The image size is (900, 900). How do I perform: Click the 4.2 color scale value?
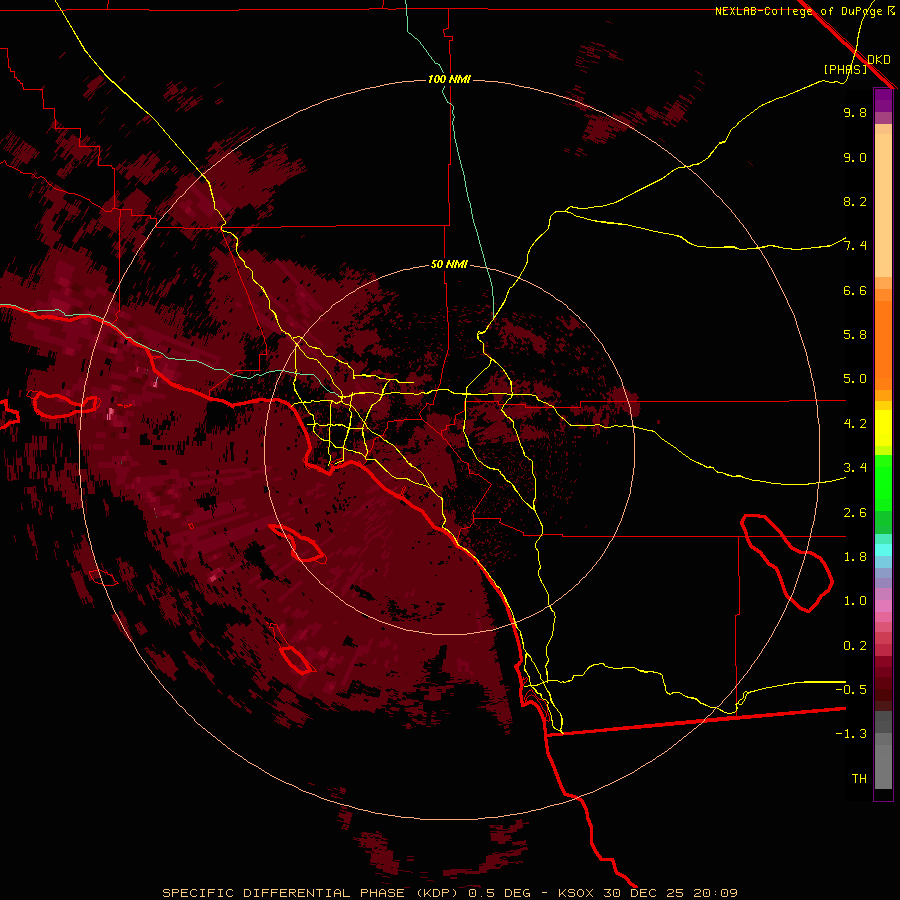click(x=855, y=424)
